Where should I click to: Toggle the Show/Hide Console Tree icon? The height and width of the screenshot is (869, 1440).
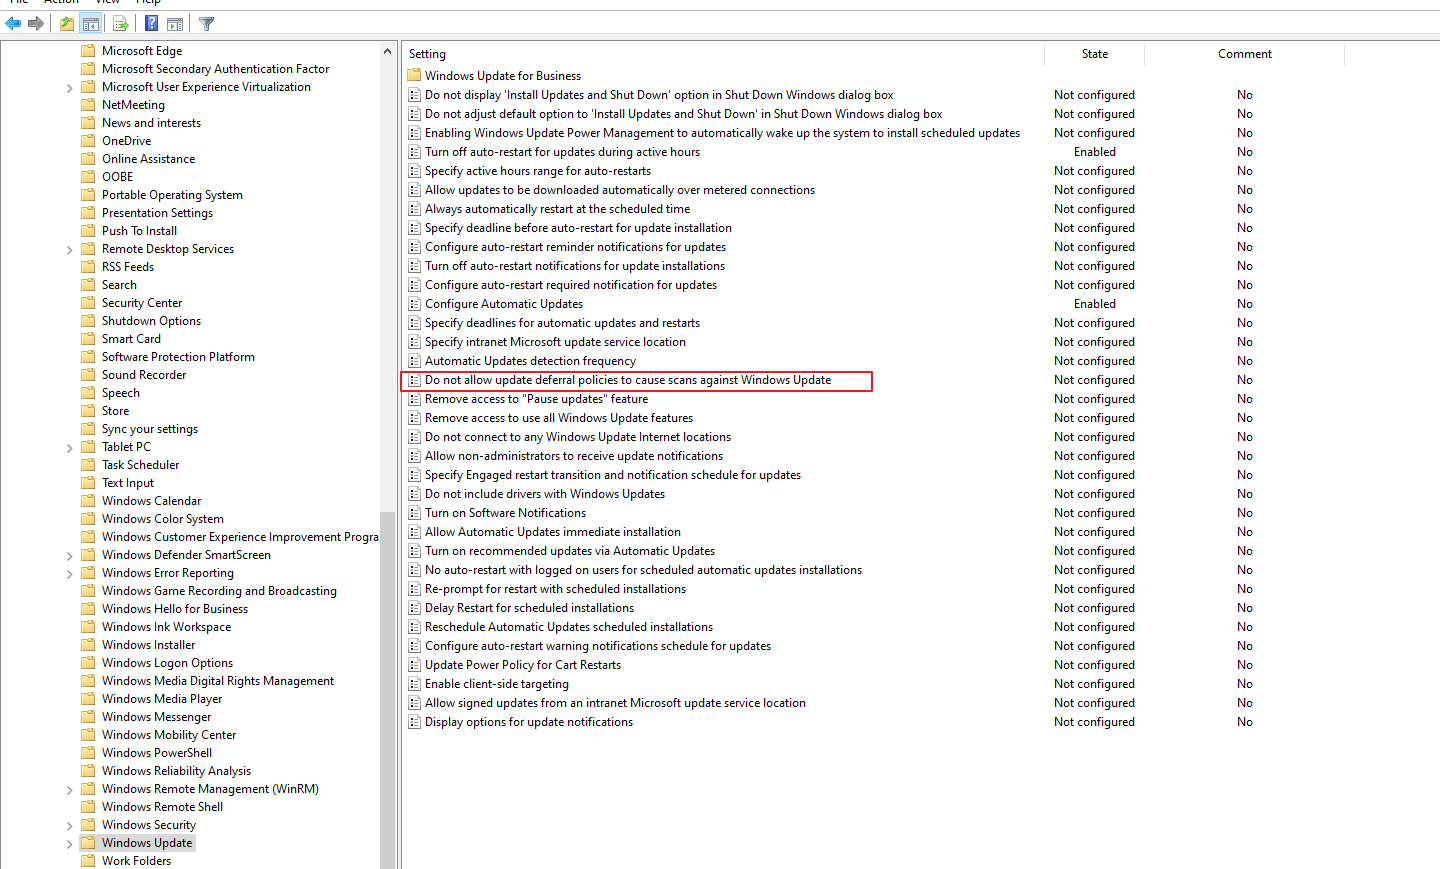91,23
